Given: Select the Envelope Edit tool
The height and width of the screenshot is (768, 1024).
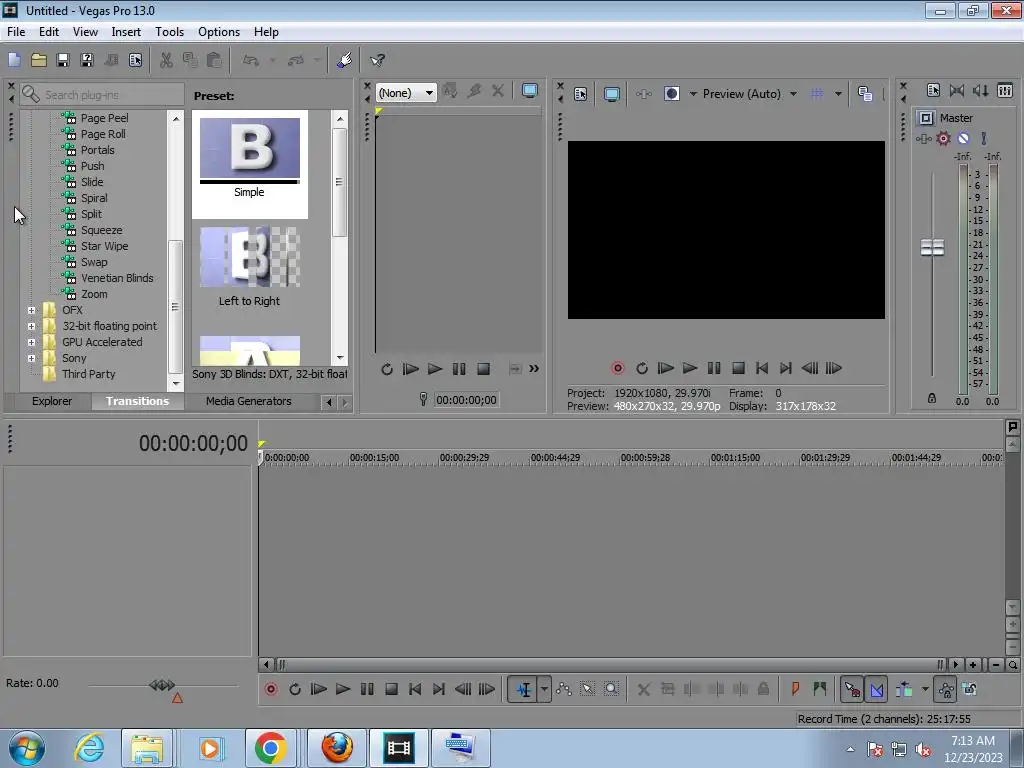Looking at the screenshot, I should pyautogui.click(x=564, y=689).
